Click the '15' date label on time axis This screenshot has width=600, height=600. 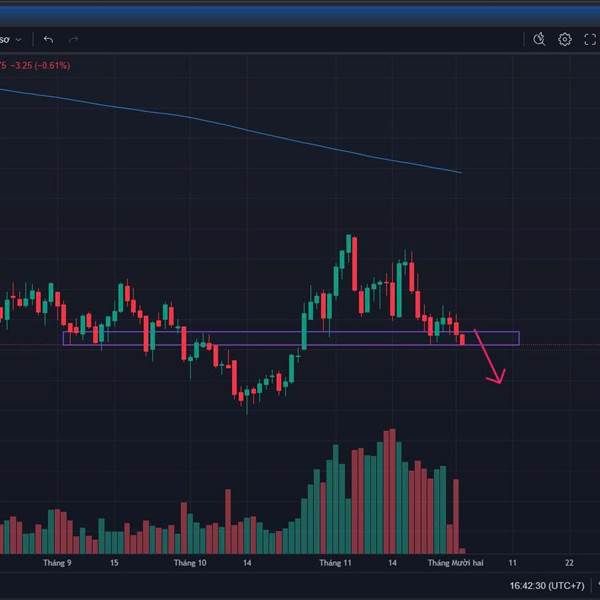coord(114,563)
